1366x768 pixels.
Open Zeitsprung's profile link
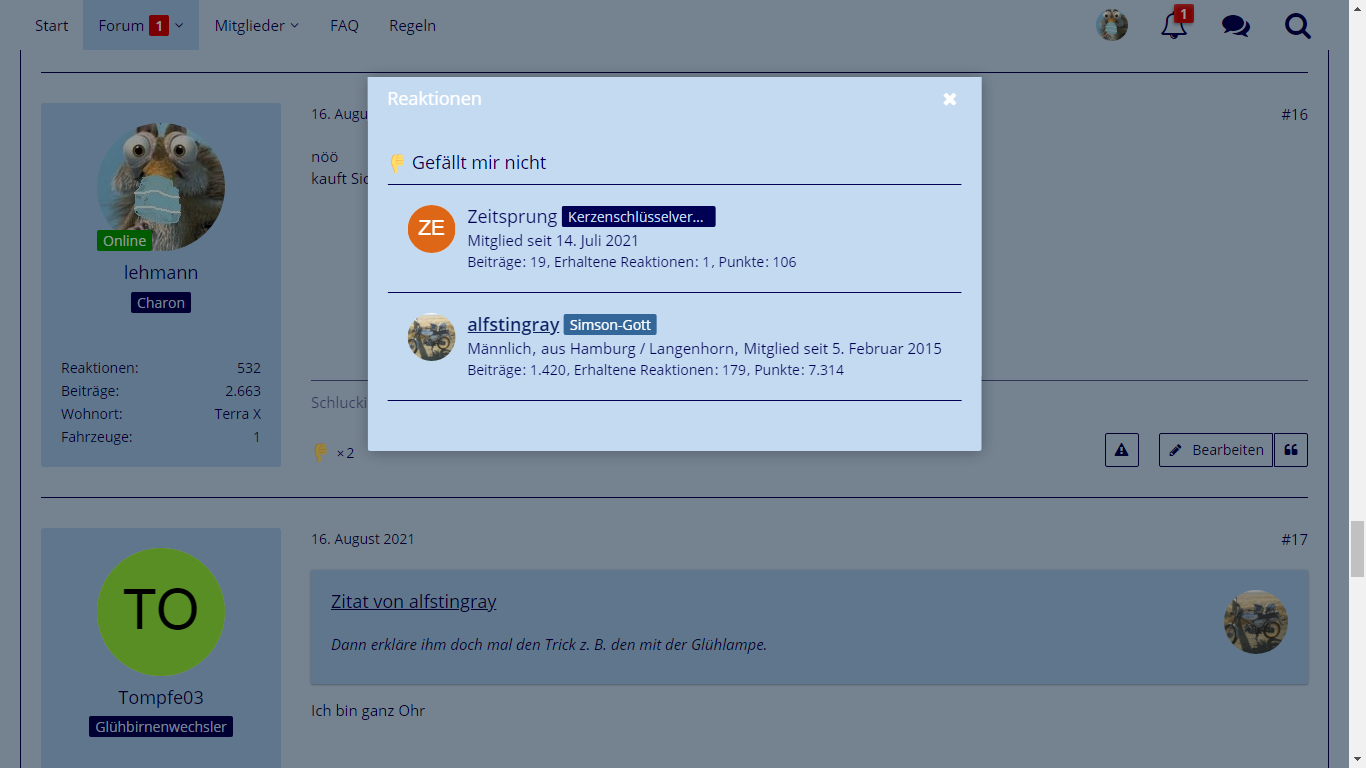512,216
